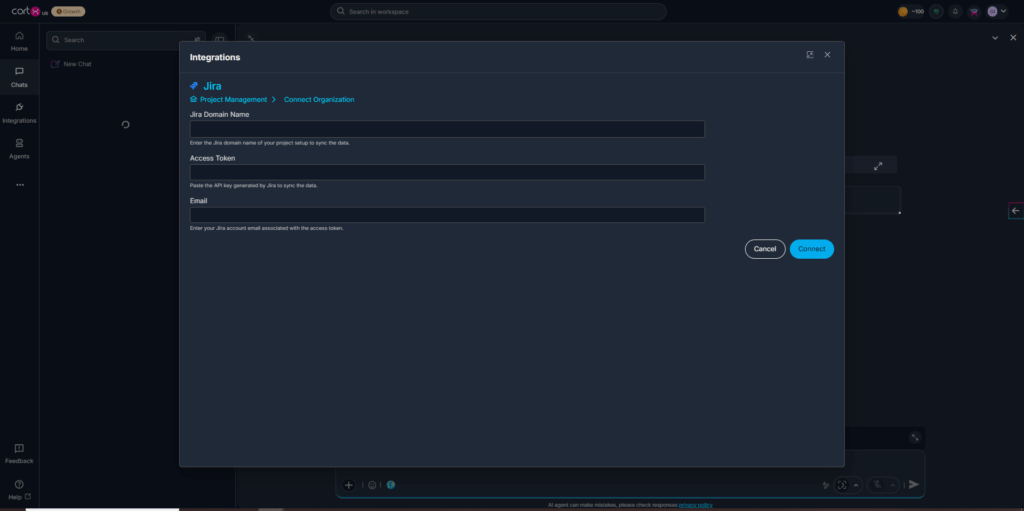Open the green icon beside credits
Screen dimensions: 1024x511
point(936,11)
